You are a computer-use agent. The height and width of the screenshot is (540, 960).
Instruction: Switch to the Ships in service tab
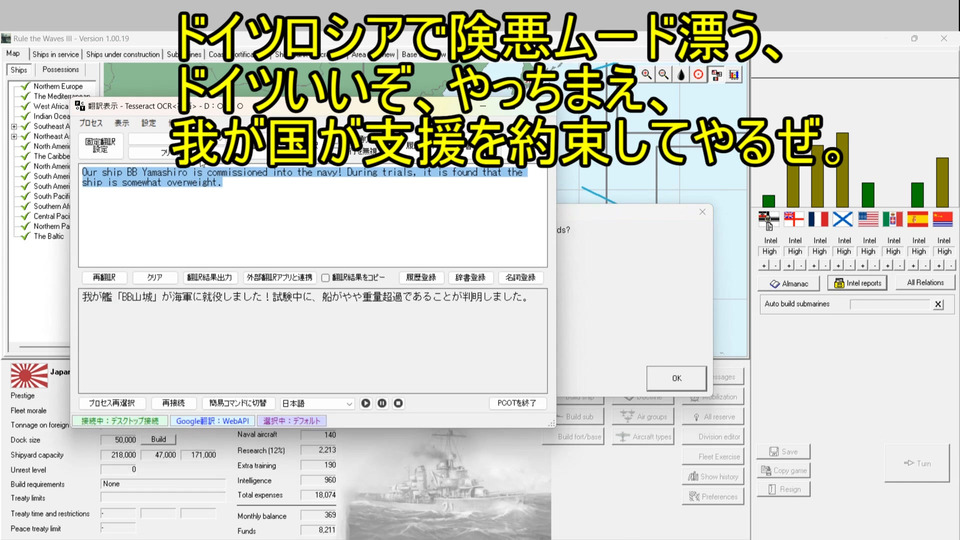coord(56,54)
